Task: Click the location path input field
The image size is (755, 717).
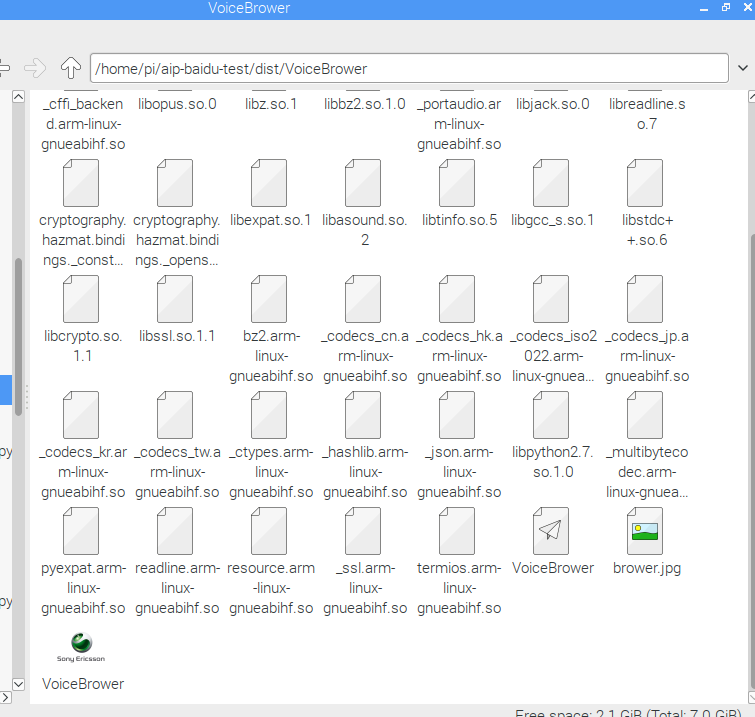Action: 409,68
